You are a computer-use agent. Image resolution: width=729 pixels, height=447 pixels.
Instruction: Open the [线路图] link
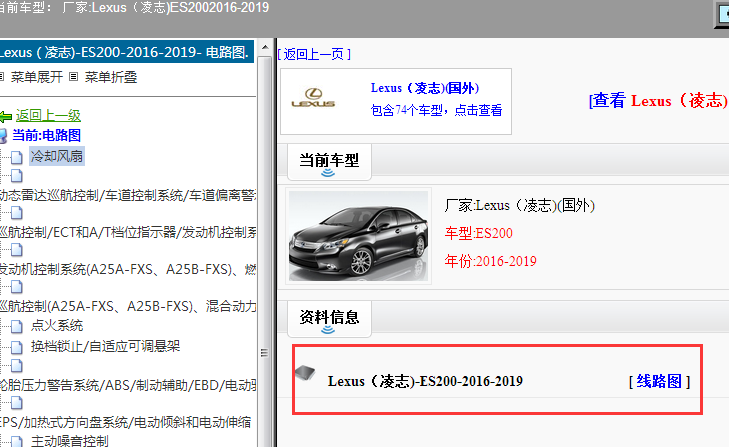point(659,381)
